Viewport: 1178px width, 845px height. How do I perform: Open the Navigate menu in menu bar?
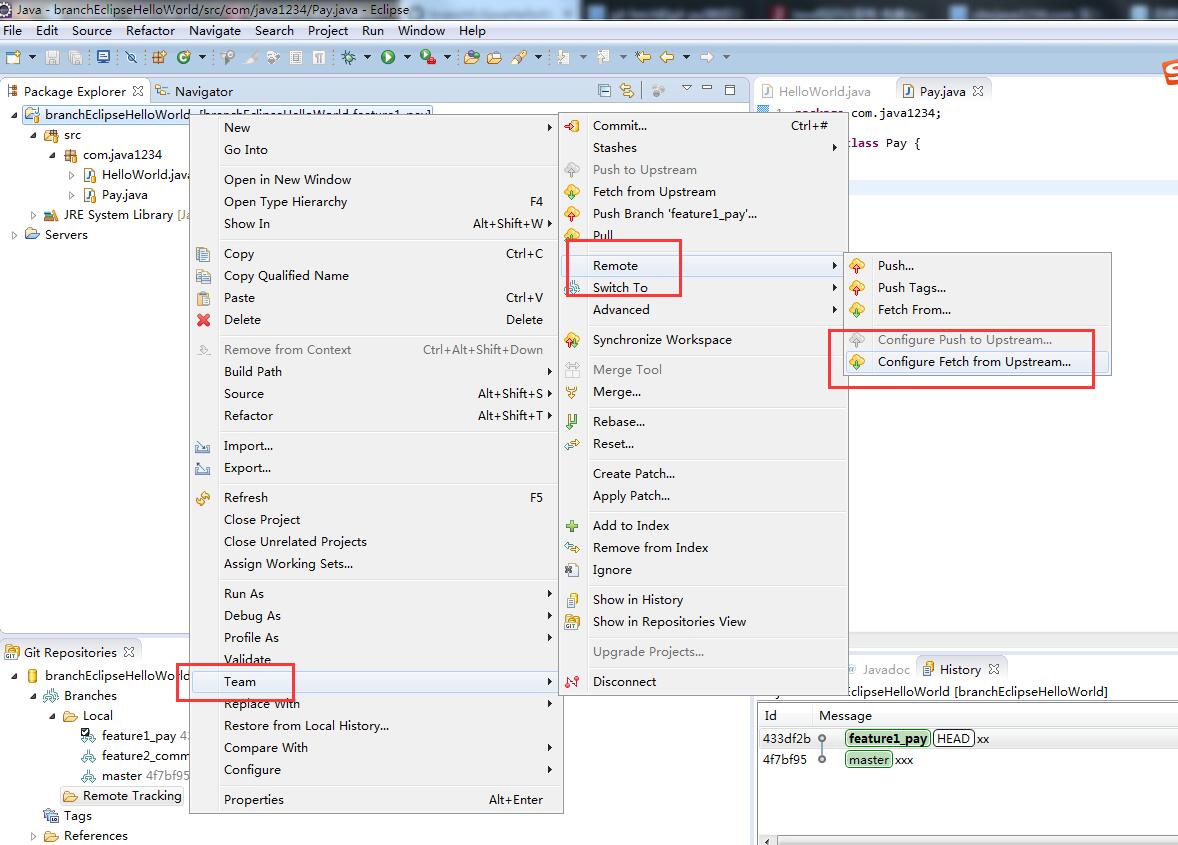point(215,31)
